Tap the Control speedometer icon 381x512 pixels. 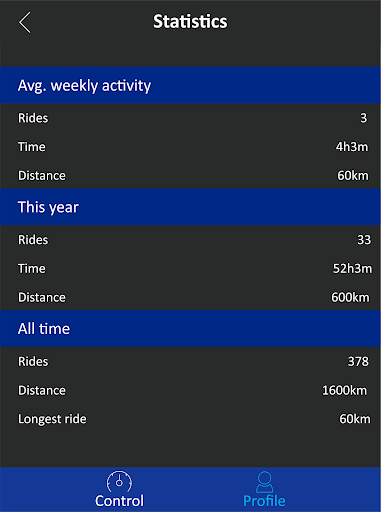click(119, 481)
